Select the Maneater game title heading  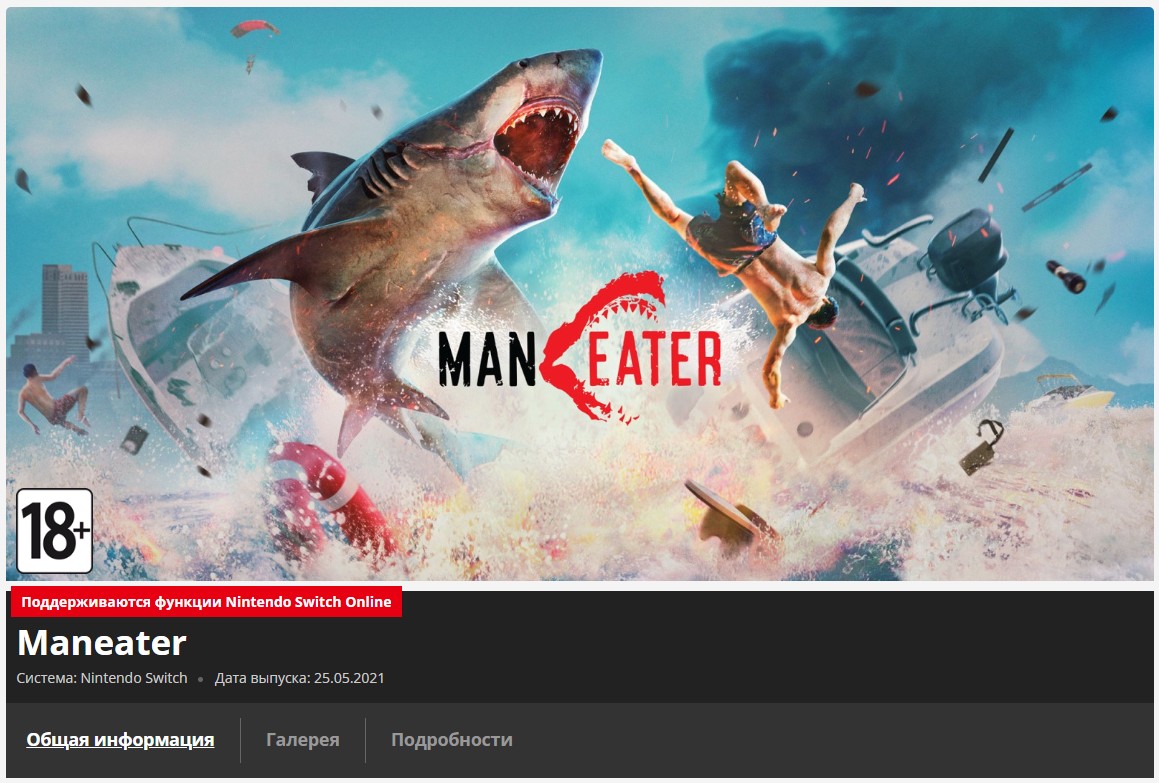click(x=102, y=643)
